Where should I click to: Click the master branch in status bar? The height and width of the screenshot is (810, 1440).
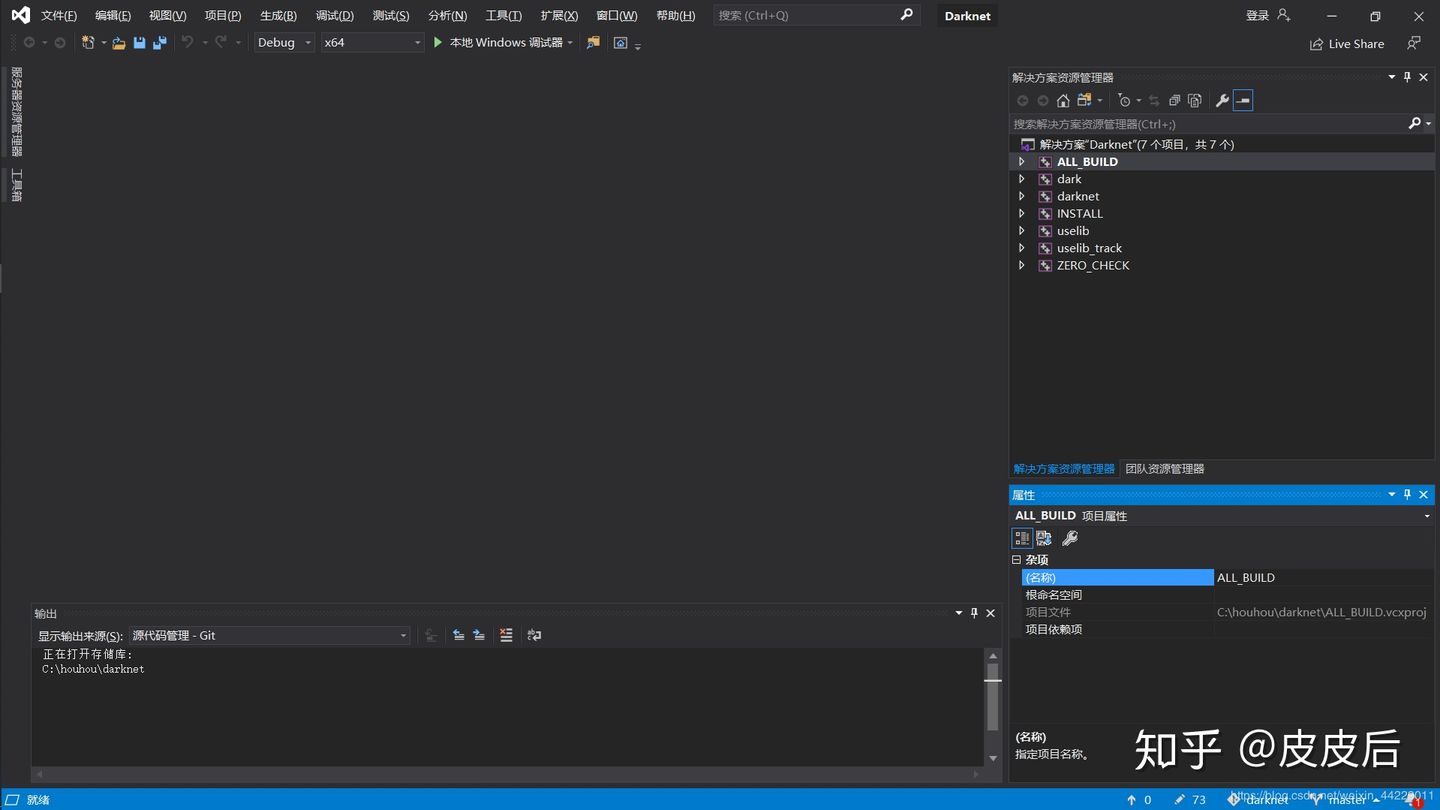click(1346, 800)
